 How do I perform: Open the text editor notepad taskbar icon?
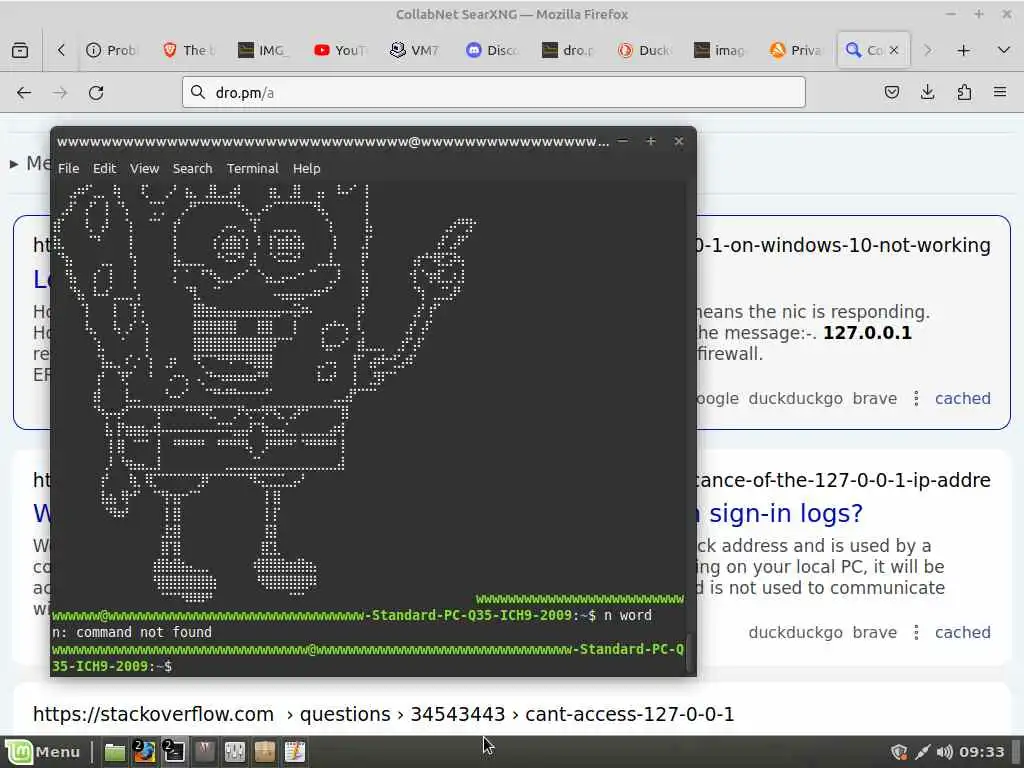click(x=295, y=752)
